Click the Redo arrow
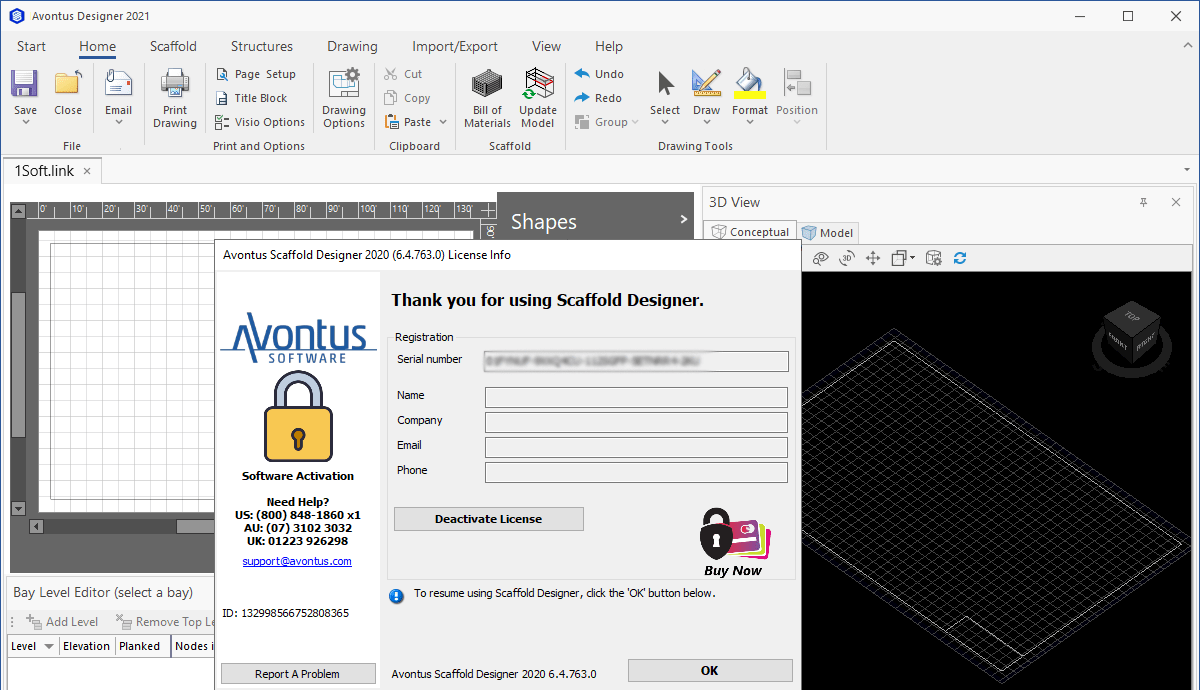The width and height of the screenshot is (1200, 690). [582, 98]
